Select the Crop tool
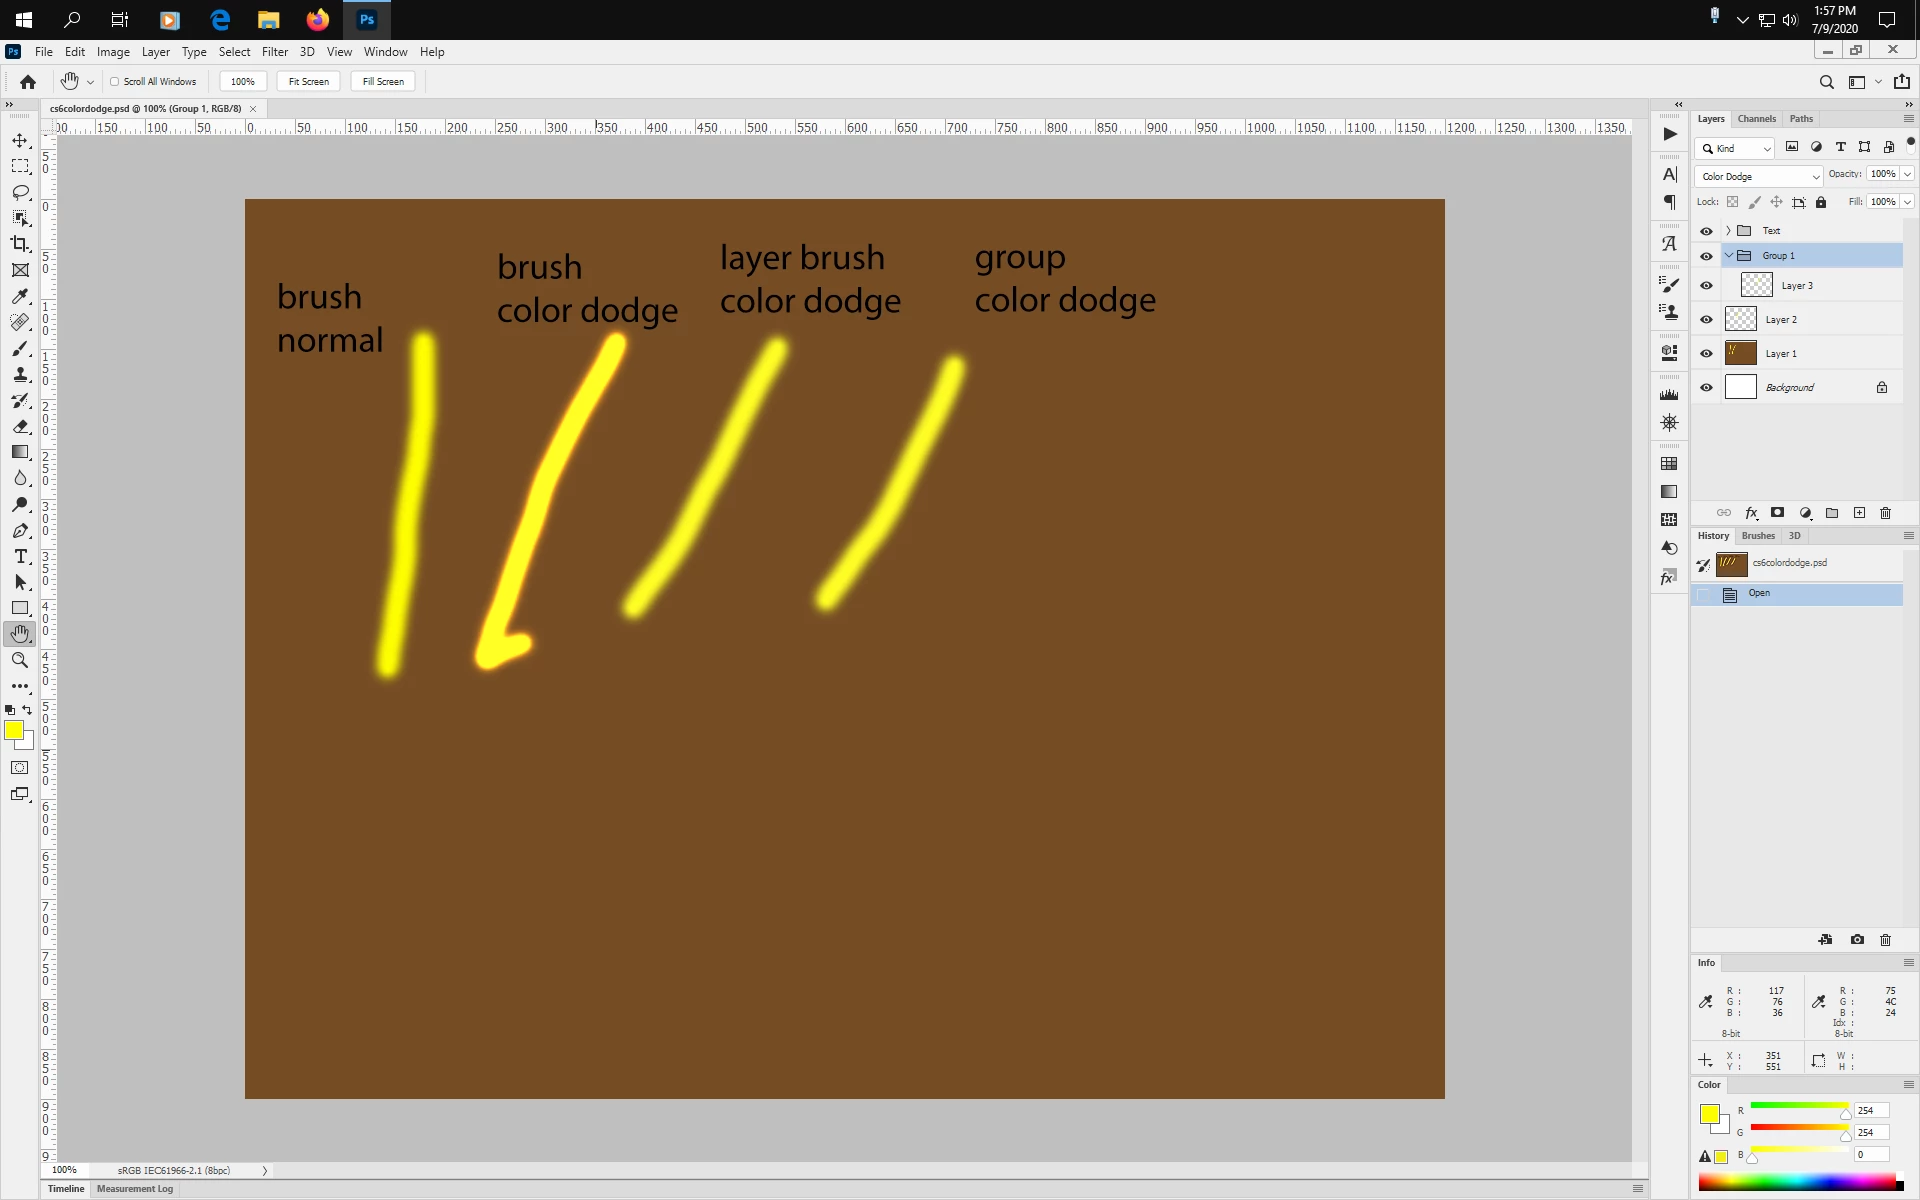 [x=20, y=244]
